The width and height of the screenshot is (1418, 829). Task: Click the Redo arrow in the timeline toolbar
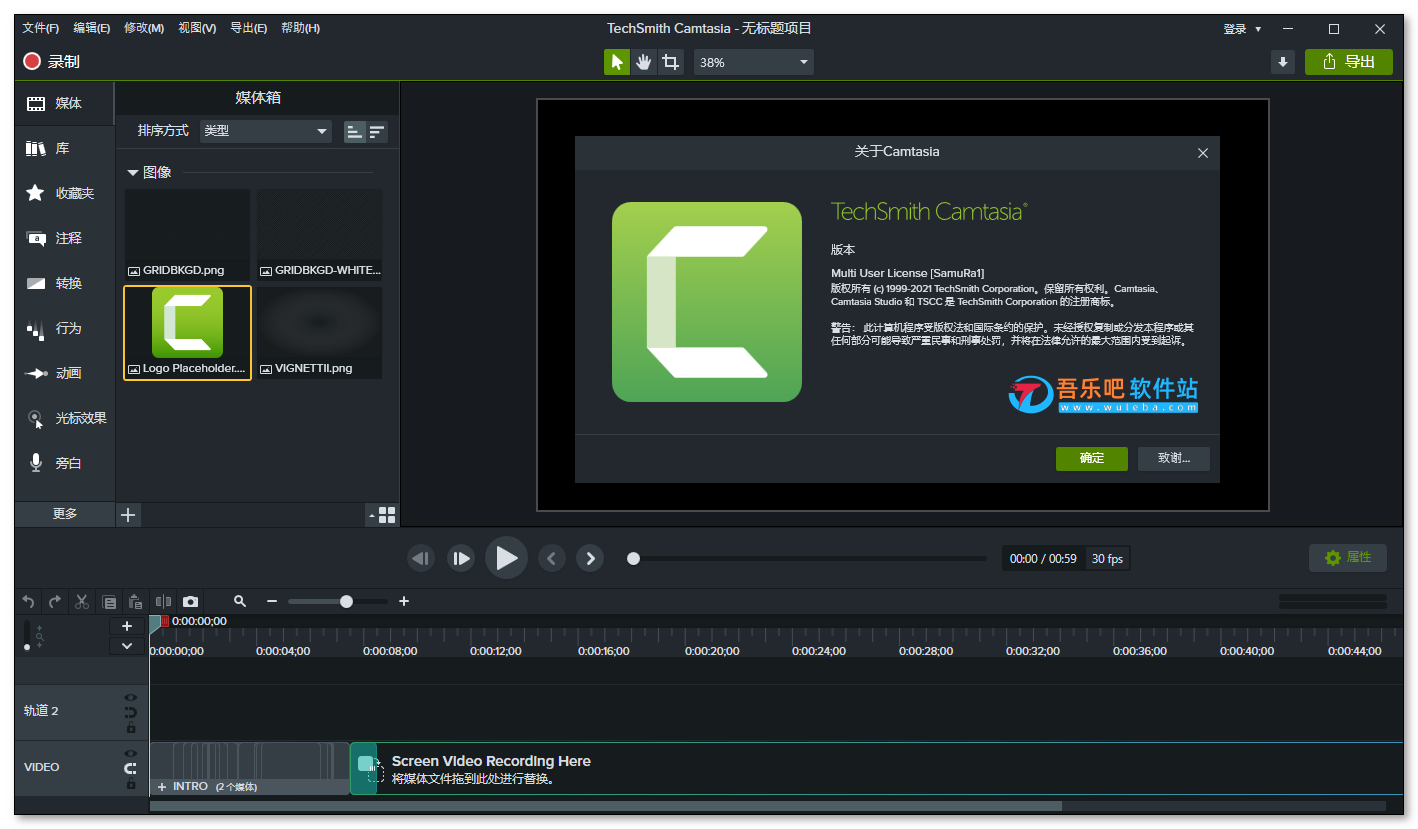point(55,601)
